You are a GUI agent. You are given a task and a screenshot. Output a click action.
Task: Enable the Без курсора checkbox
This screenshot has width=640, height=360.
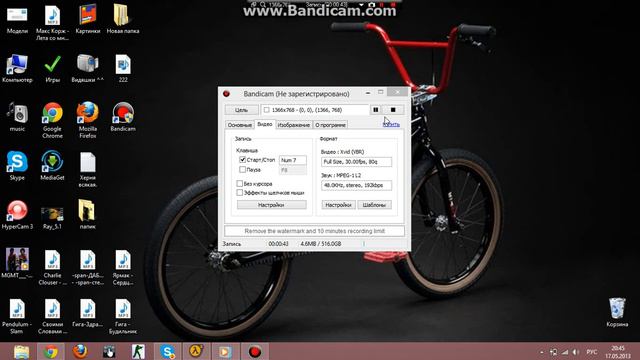240,184
